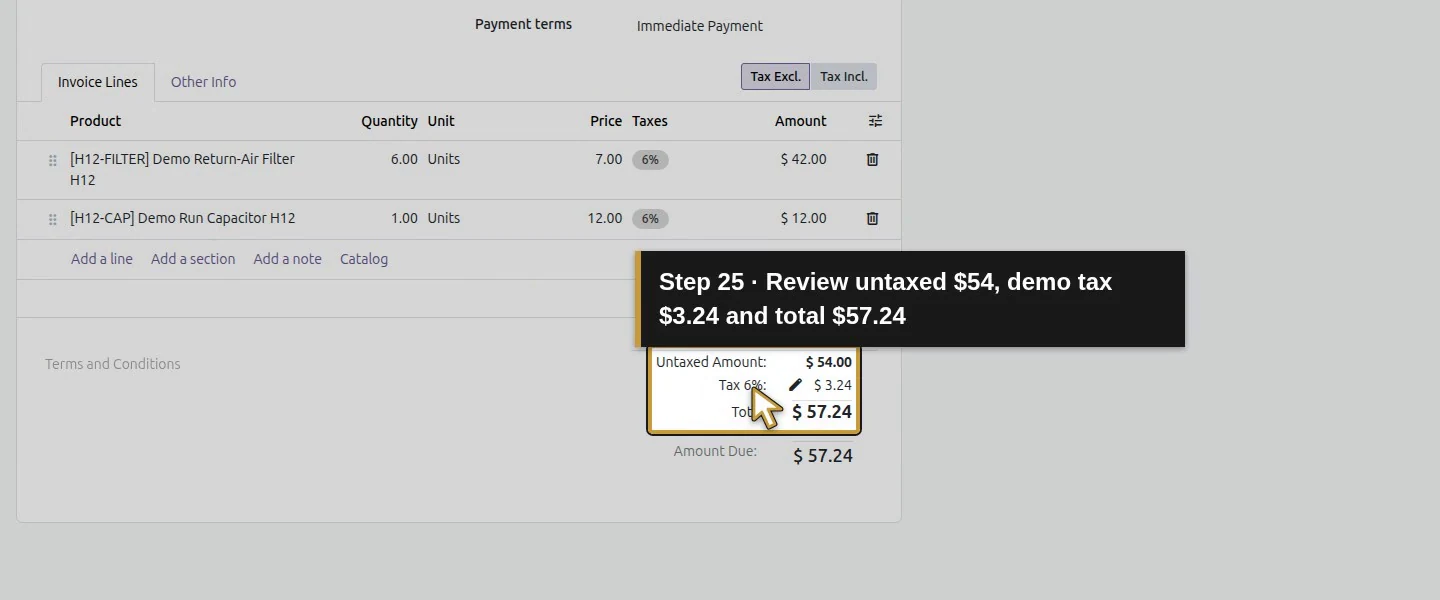Click the Demo Run Capacitor H12 product
Viewport: 1440px width, 600px height.
[183, 218]
